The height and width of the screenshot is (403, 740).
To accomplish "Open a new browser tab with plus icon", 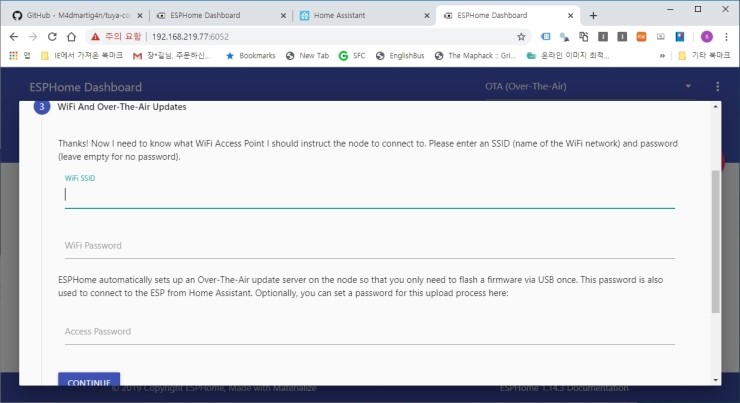I will [x=593, y=16].
